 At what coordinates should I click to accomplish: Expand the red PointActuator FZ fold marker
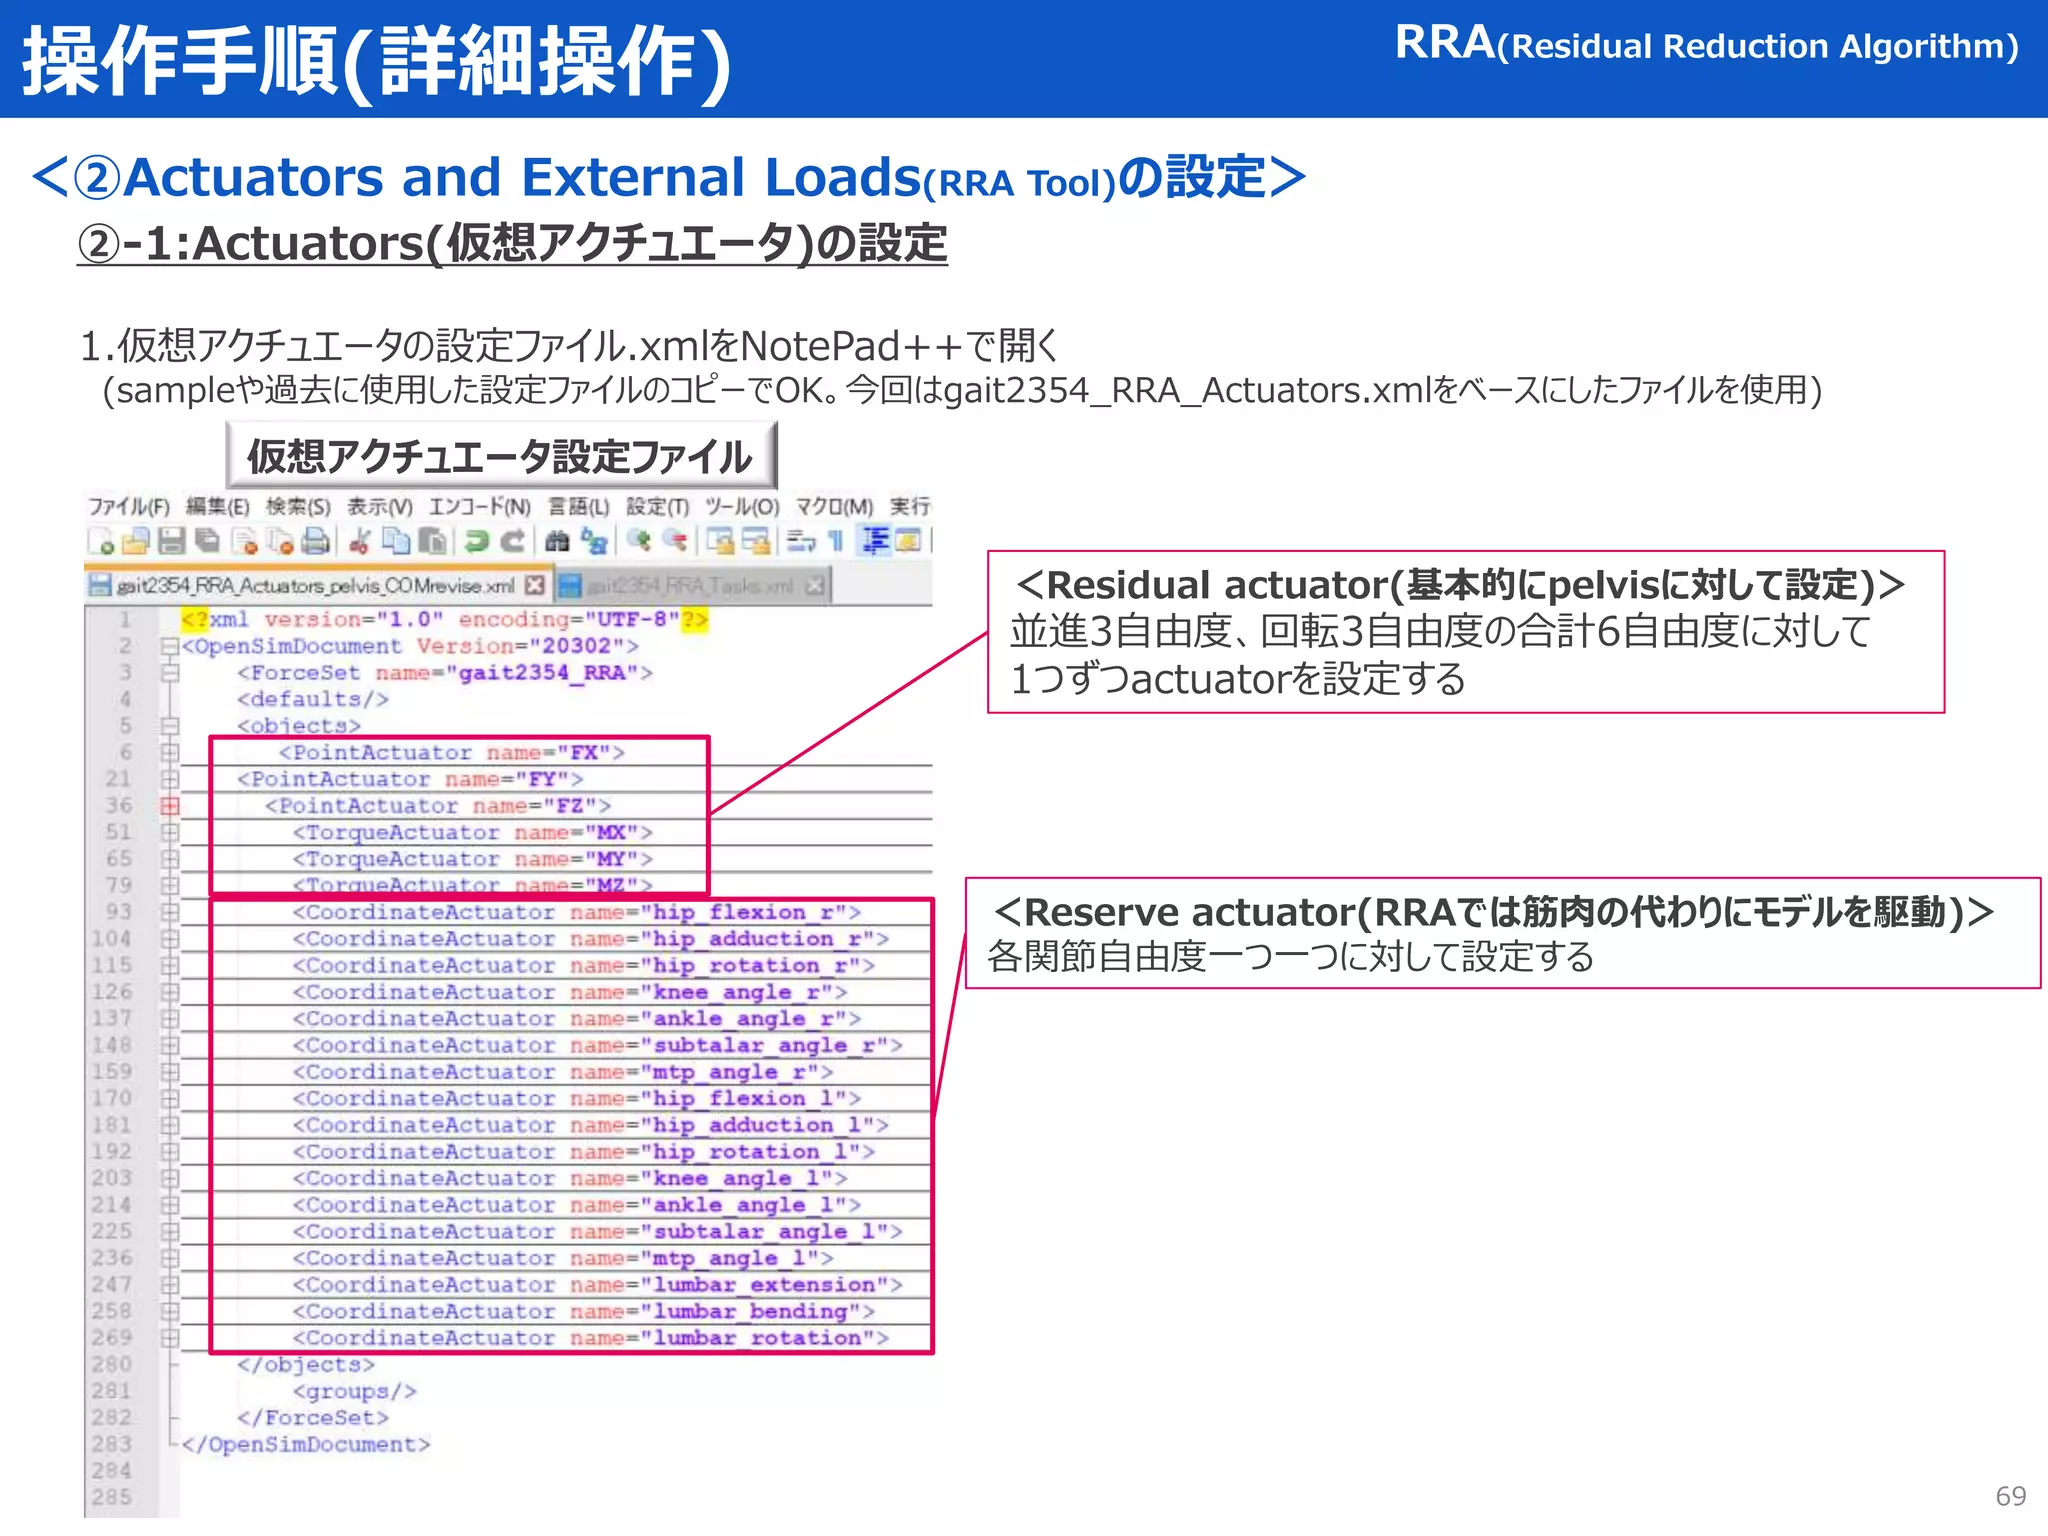pos(170,806)
